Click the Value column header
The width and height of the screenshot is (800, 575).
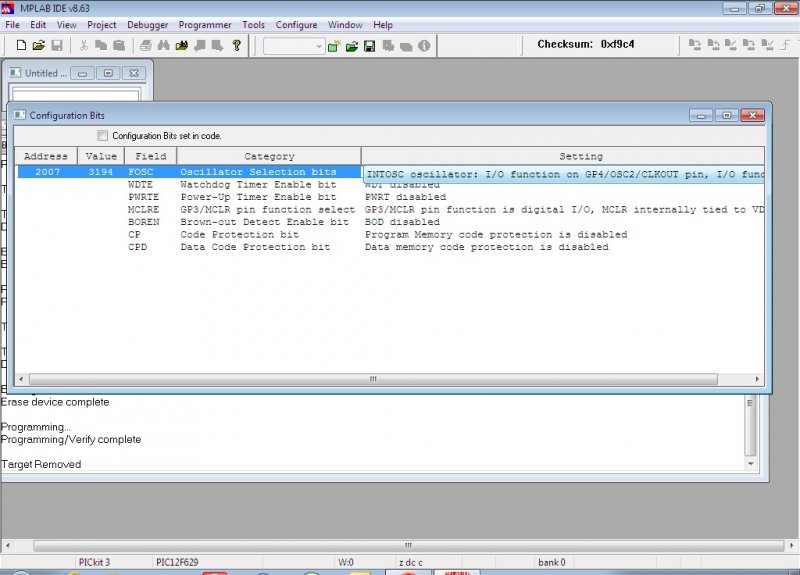101,156
